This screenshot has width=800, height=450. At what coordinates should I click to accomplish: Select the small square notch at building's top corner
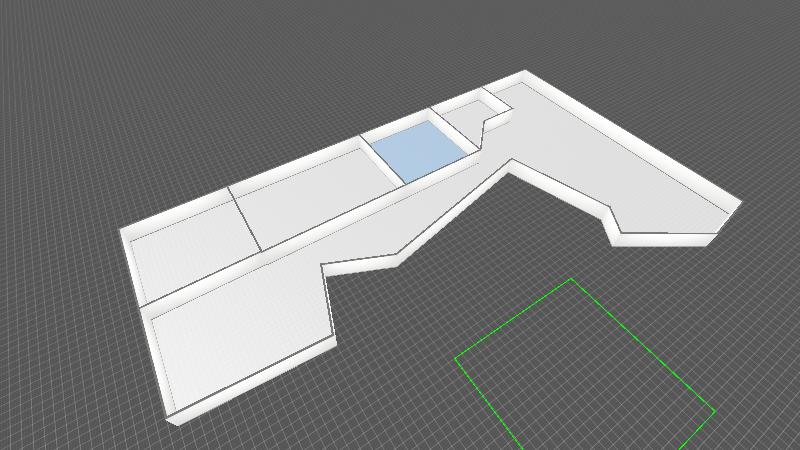click(x=496, y=102)
